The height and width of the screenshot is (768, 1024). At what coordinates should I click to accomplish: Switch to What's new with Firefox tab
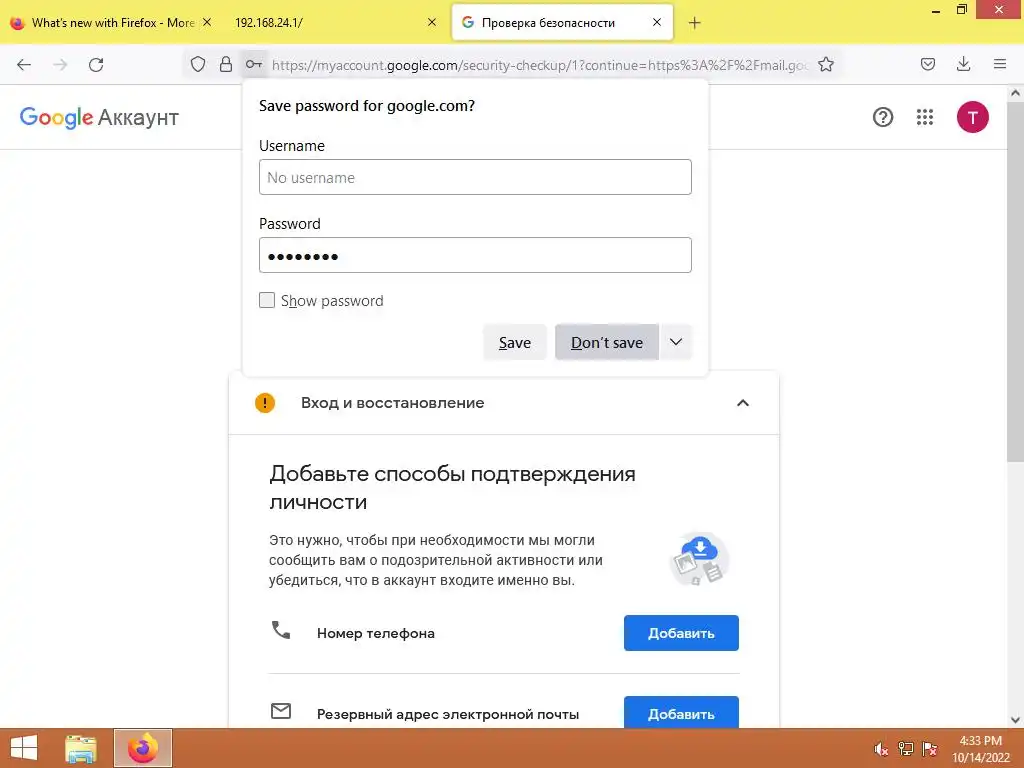[x=113, y=23]
